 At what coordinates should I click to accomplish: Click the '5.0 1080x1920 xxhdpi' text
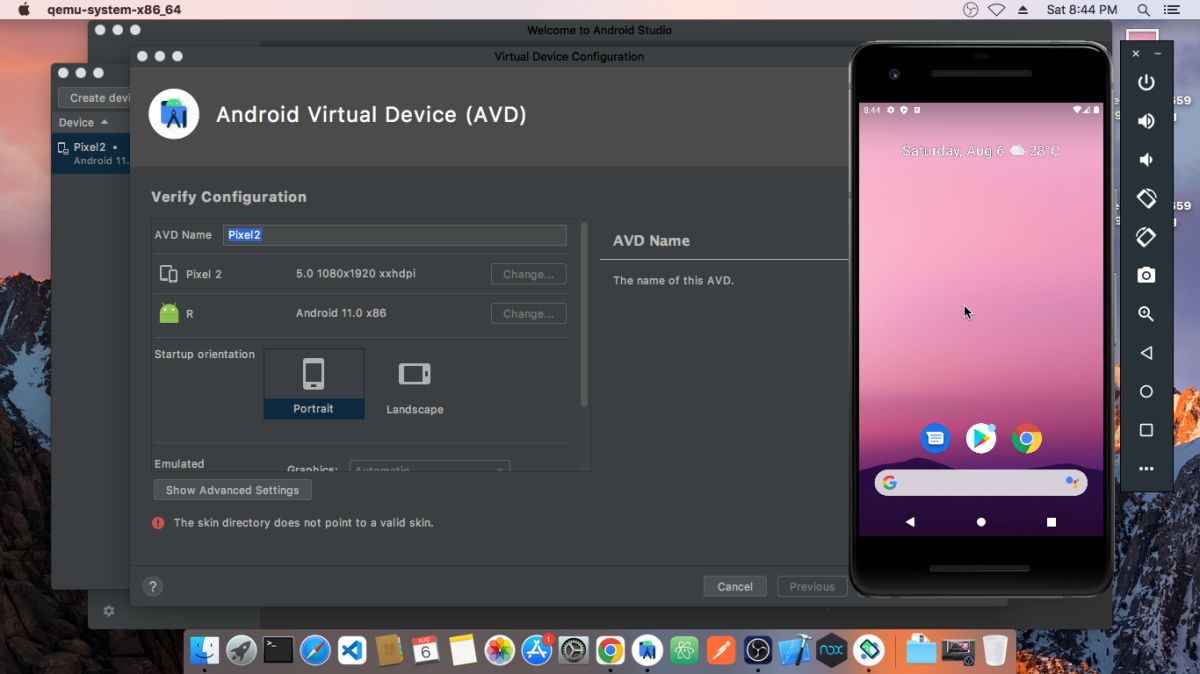[356, 274]
